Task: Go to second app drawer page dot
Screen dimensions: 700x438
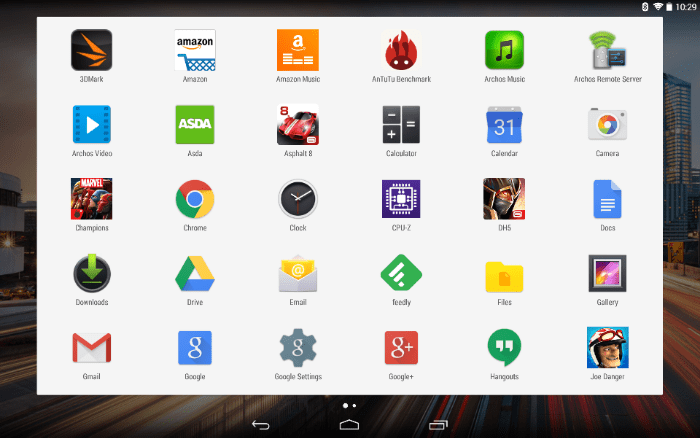Action: [x=354, y=406]
